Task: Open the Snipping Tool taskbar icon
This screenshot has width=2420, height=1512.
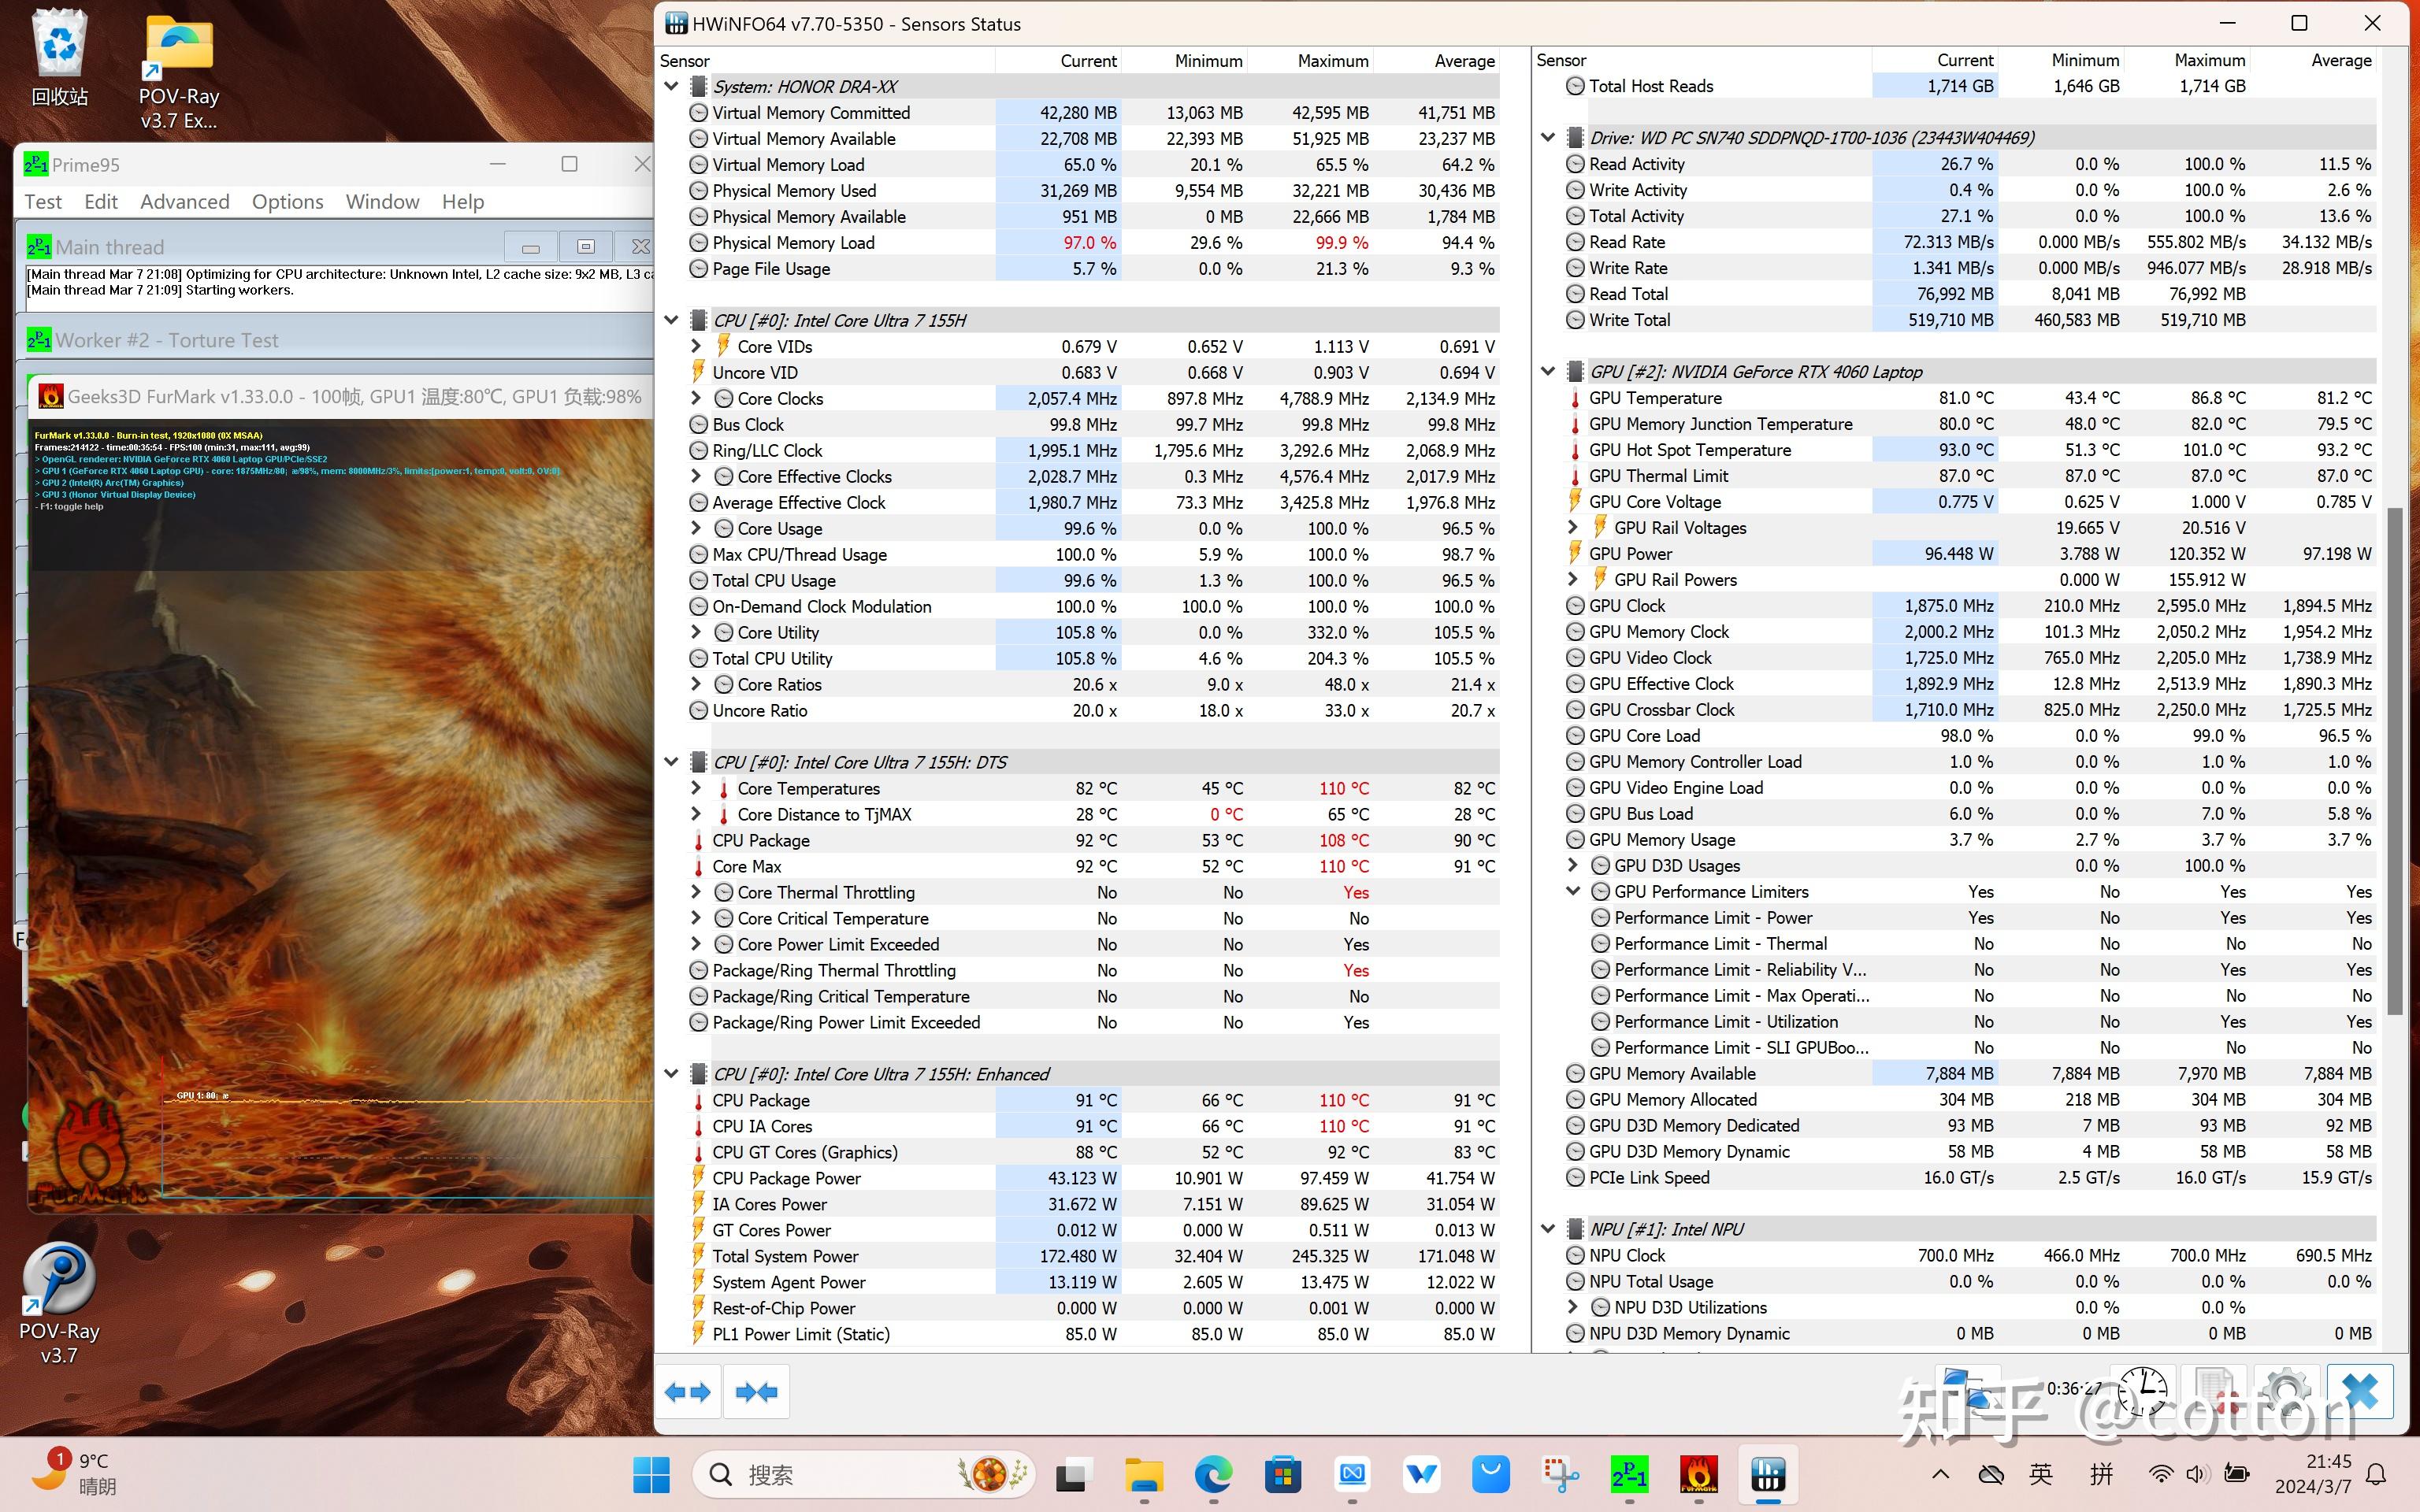Action: [x=1560, y=1474]
